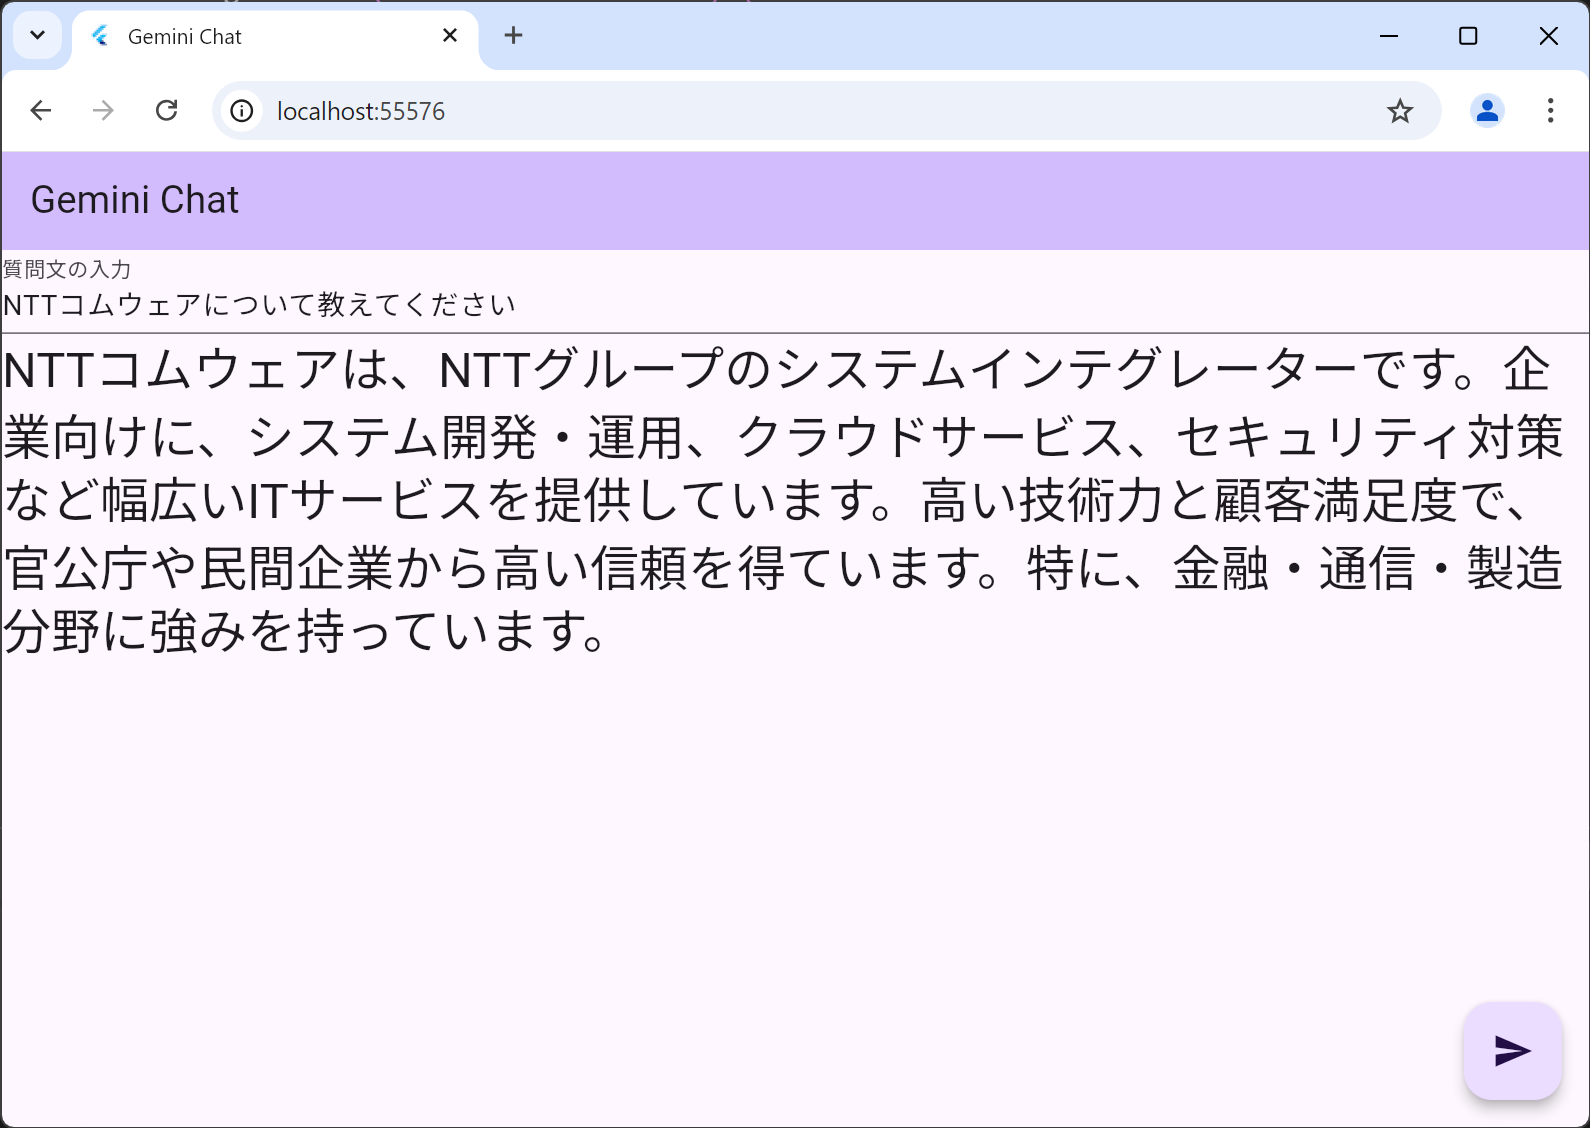Viewport: 1590px width, 1128px height.
Task: Open Chrome's three-dot menu
Action: pyautogui.click(x=1550, y=111)
